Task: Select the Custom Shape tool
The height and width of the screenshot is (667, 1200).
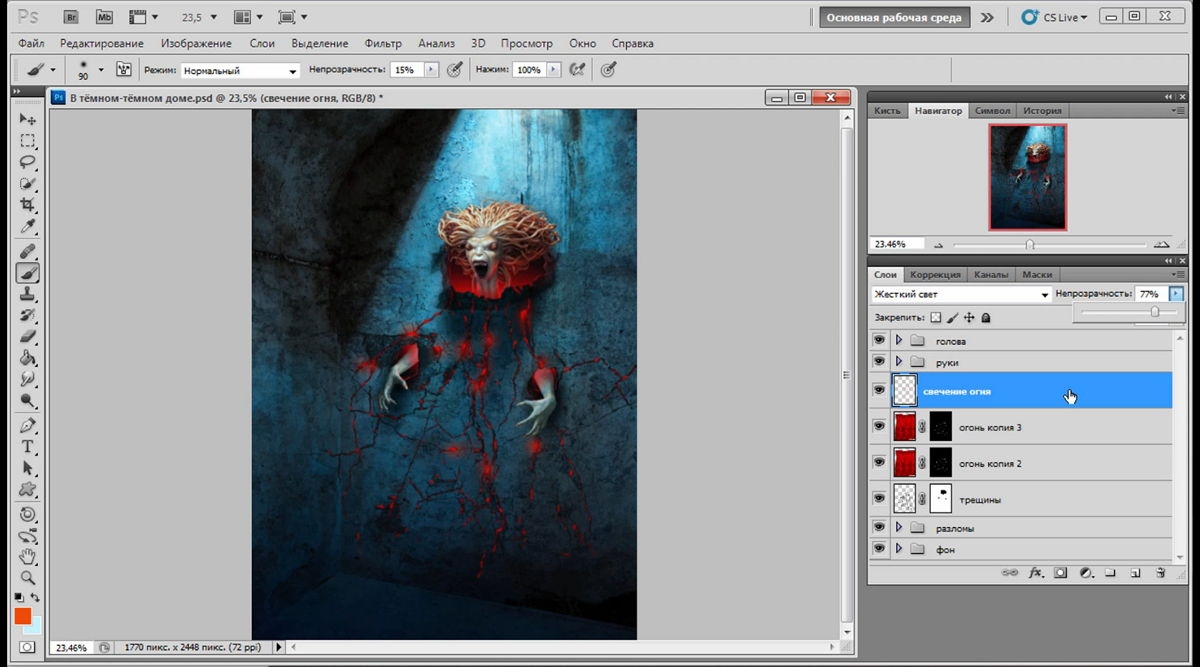Action: point(28,489)
